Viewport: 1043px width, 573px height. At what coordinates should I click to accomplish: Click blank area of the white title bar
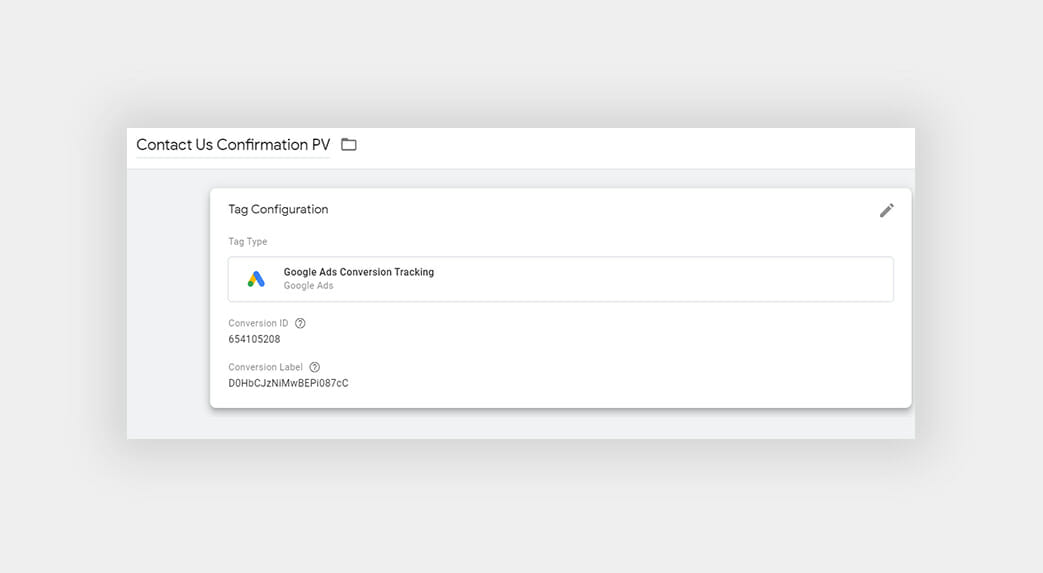pyautogui.click(x=632, y=148)
